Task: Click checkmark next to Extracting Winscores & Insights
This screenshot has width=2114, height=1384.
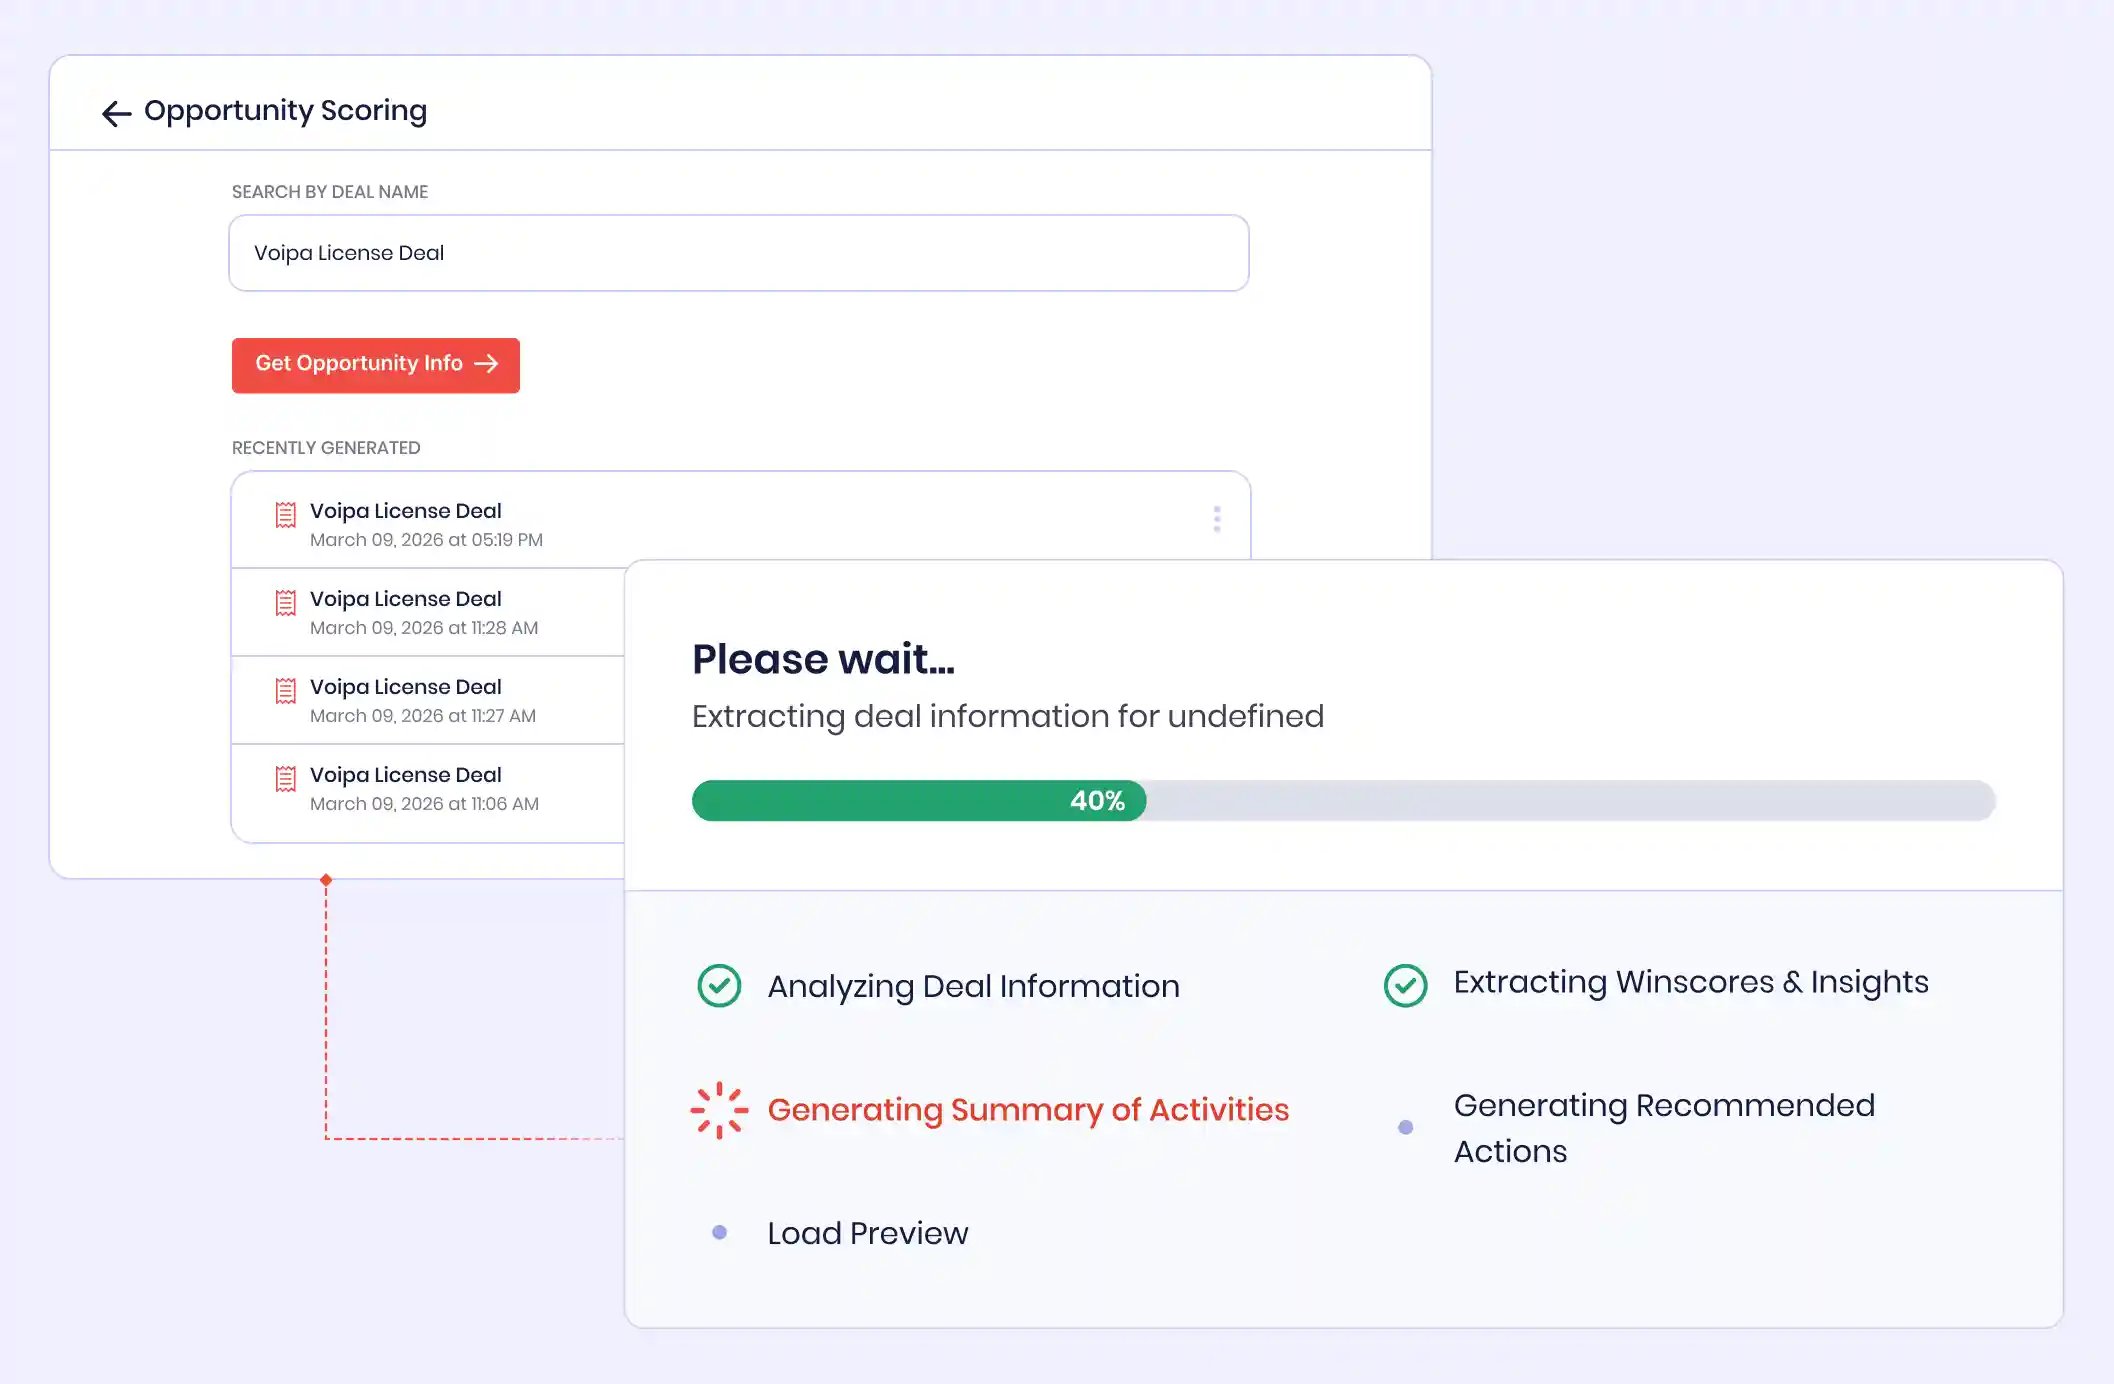Action: click(x=1405, y=986)
